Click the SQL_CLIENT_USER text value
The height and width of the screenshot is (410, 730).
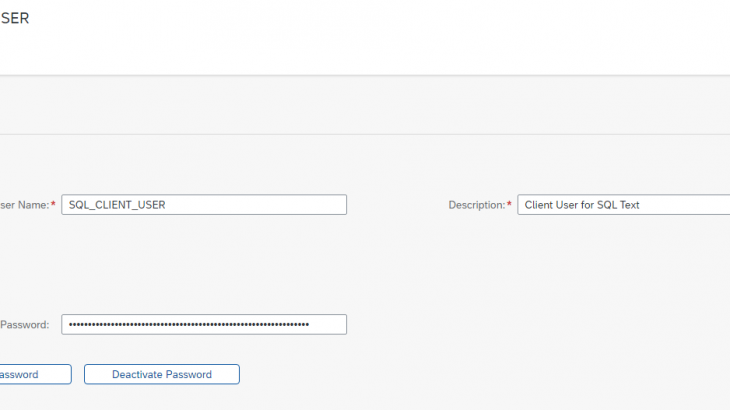pyautogui.click(x=117, y=205)
